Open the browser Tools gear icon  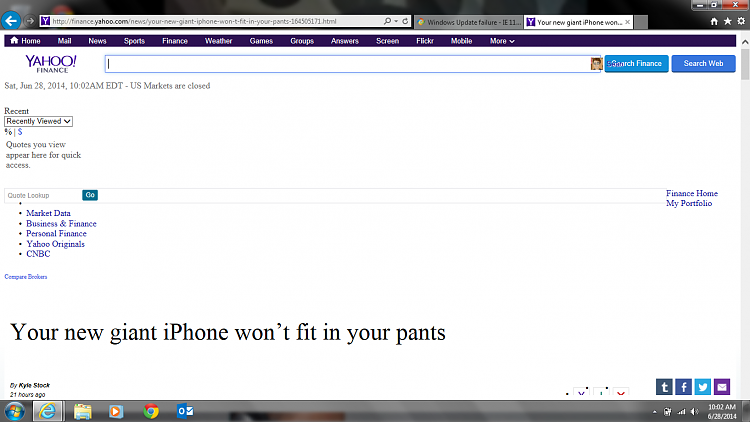(x=741, y=21)
